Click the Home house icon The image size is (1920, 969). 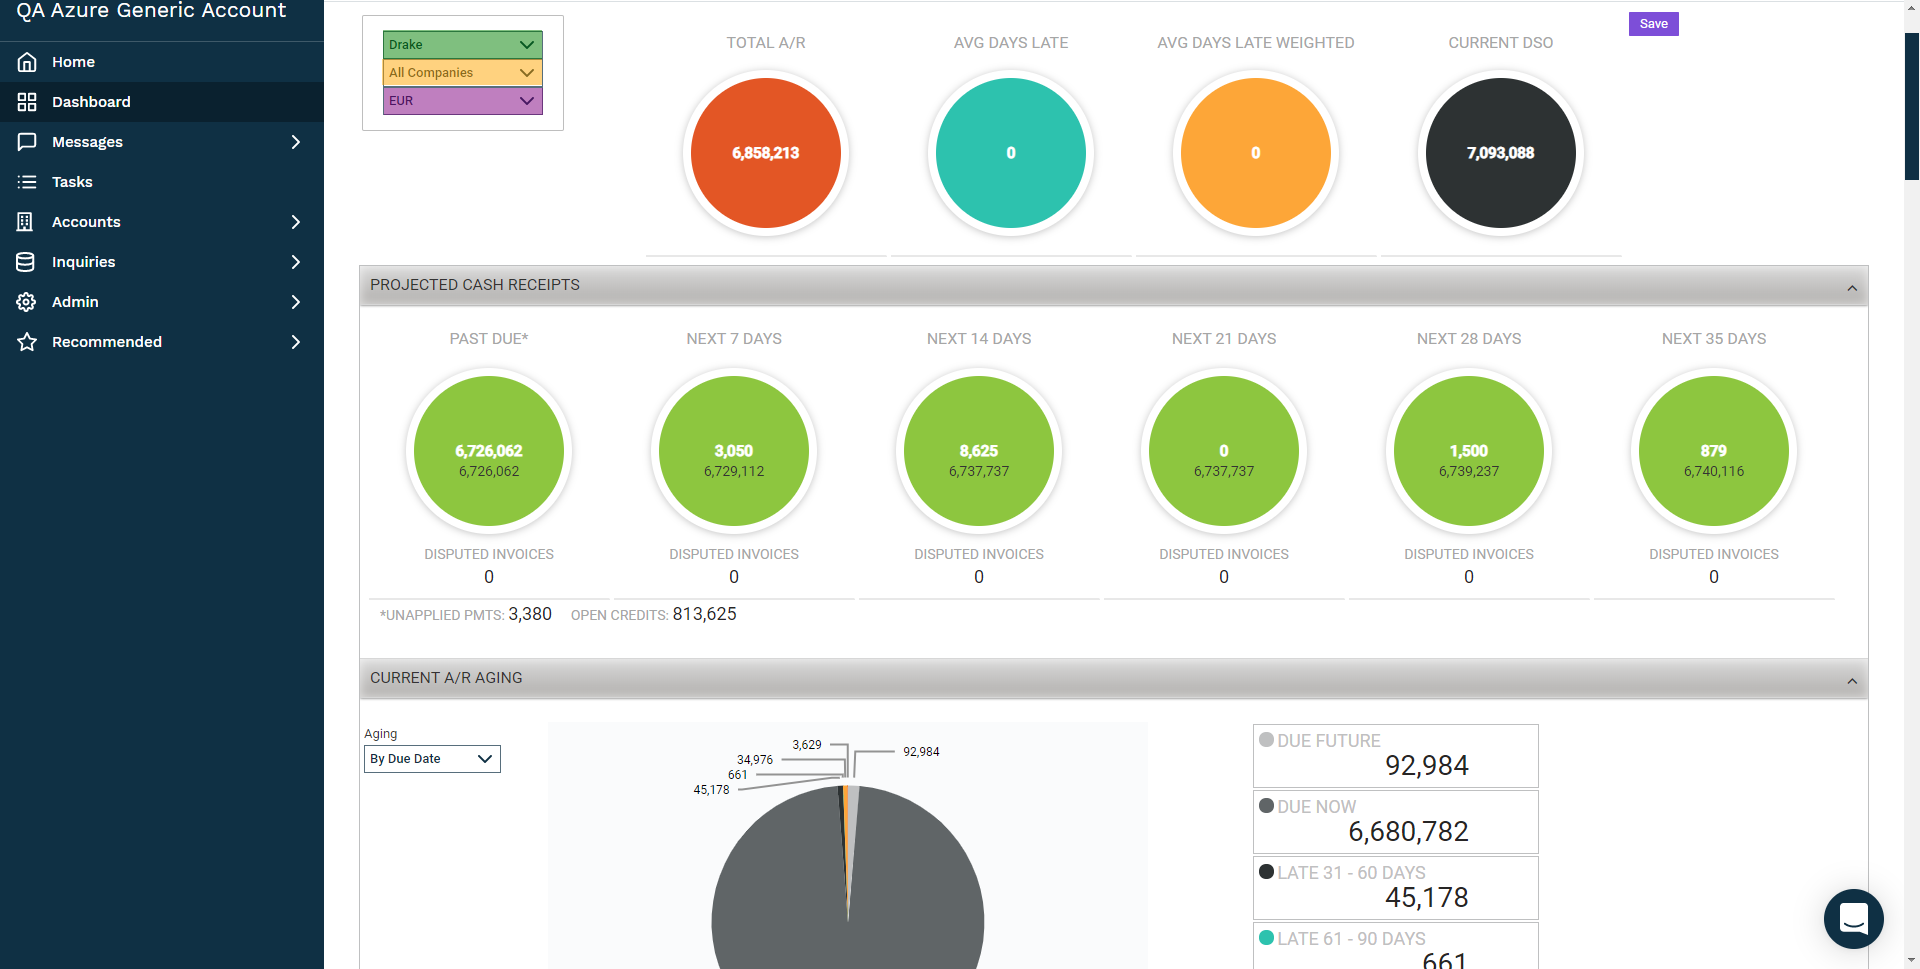click(27, 62)
